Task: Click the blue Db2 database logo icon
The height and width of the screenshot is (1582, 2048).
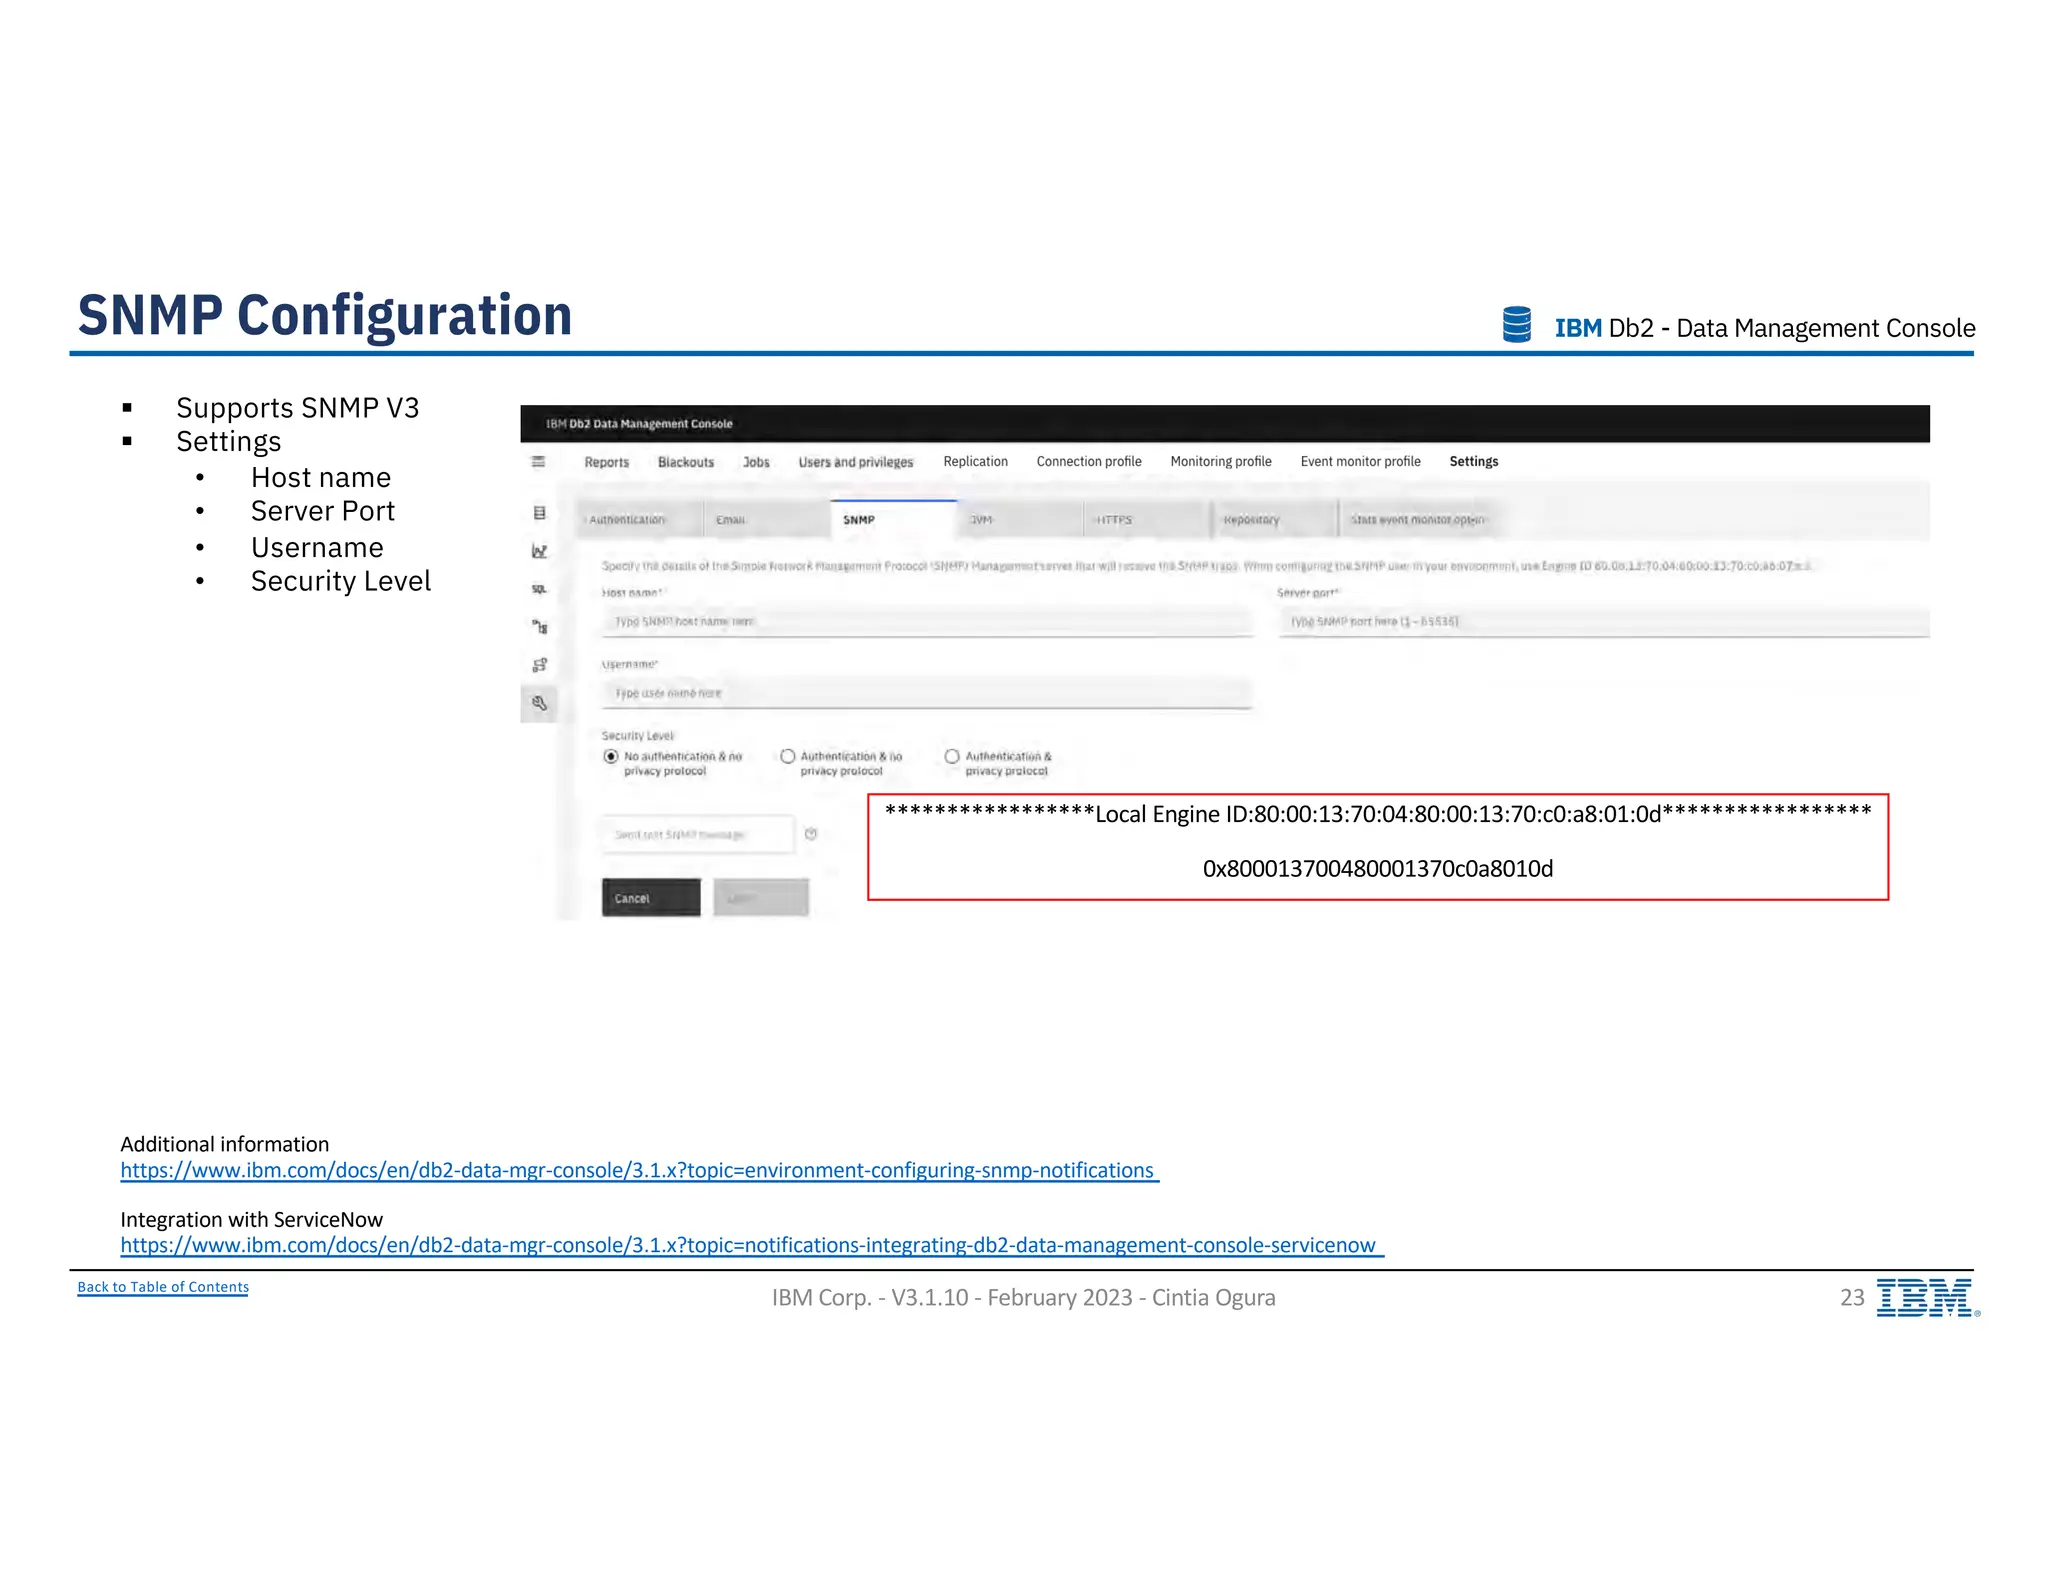Action: [1517, 325]
